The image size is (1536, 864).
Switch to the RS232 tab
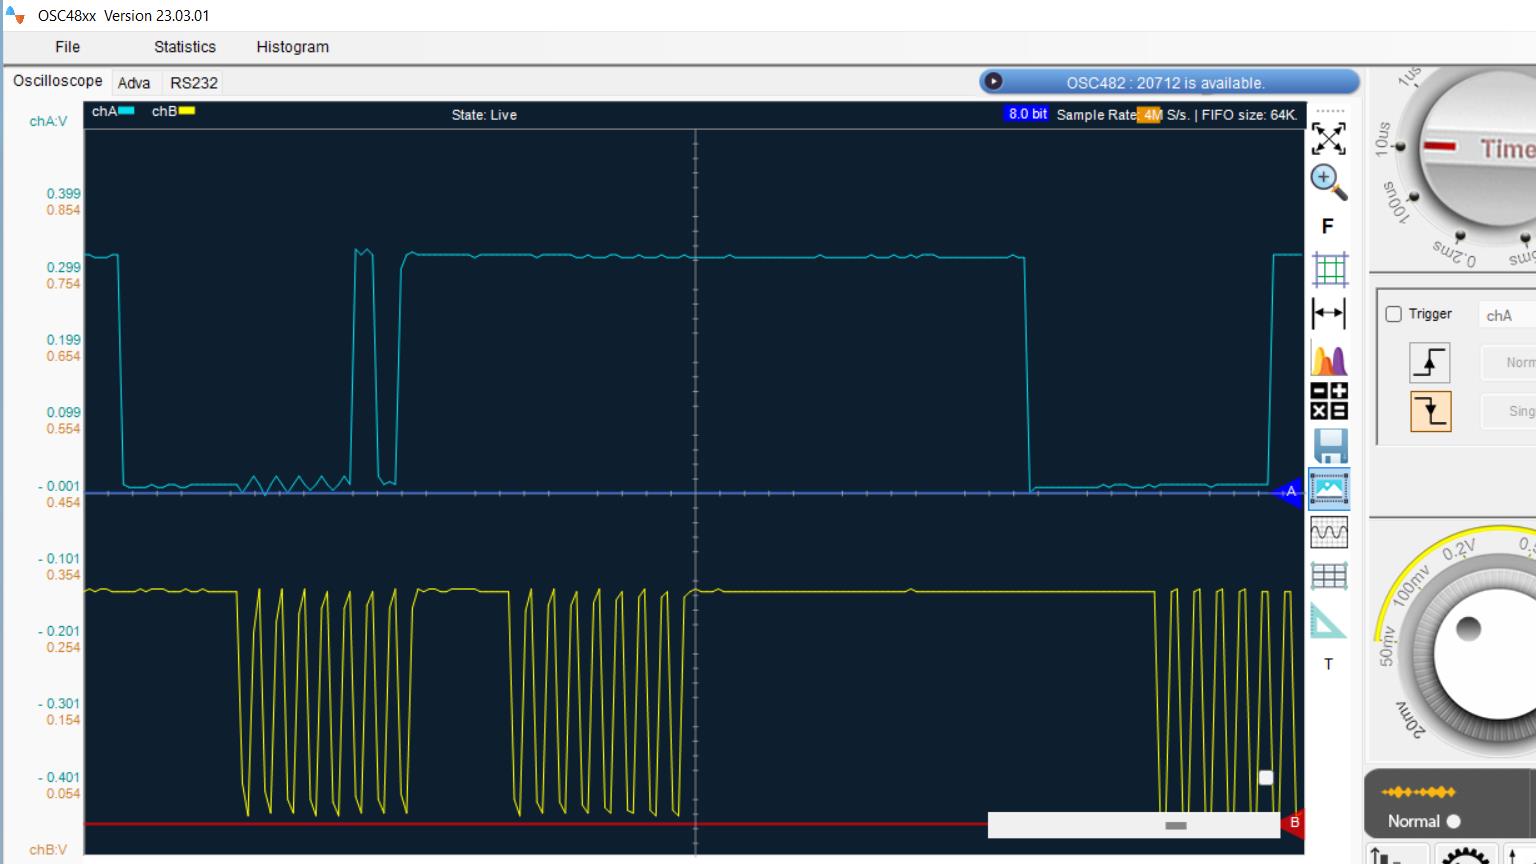tap(194, 83)
